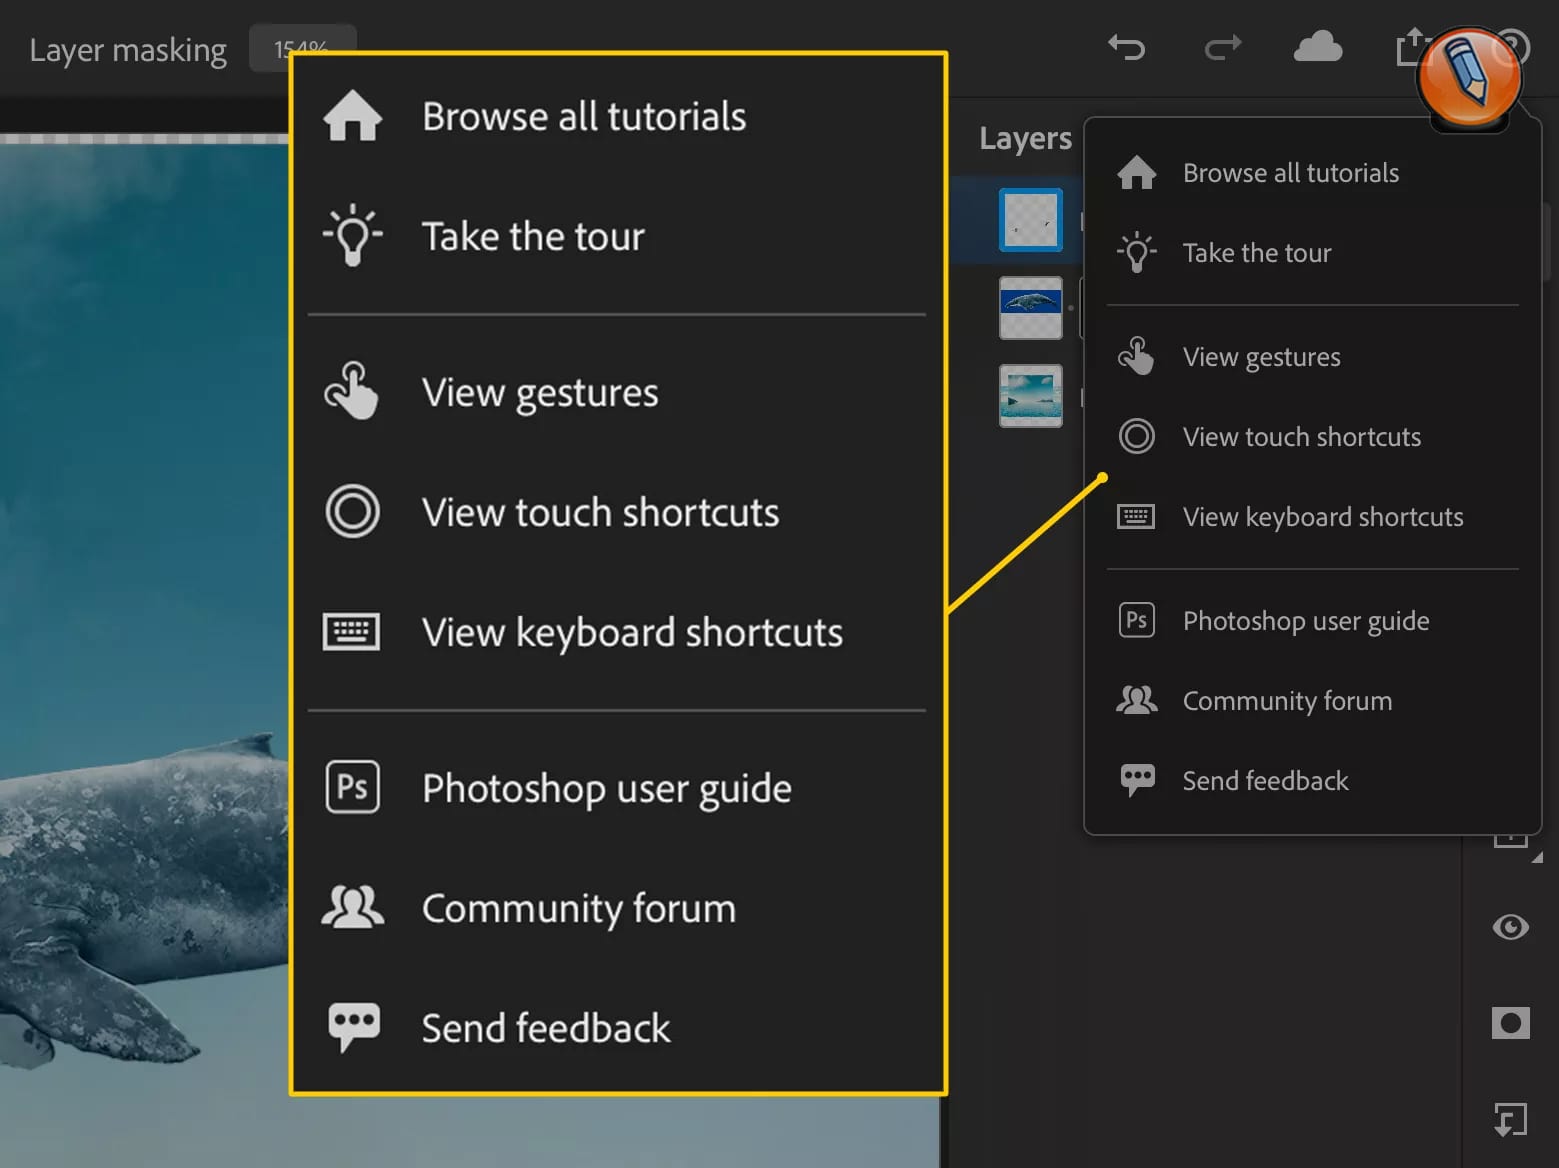Select the whale layer thumbnail in Layers
Viewport: 1559px width, 1168px height.
pyautogui.click(x=1031, y=308)
